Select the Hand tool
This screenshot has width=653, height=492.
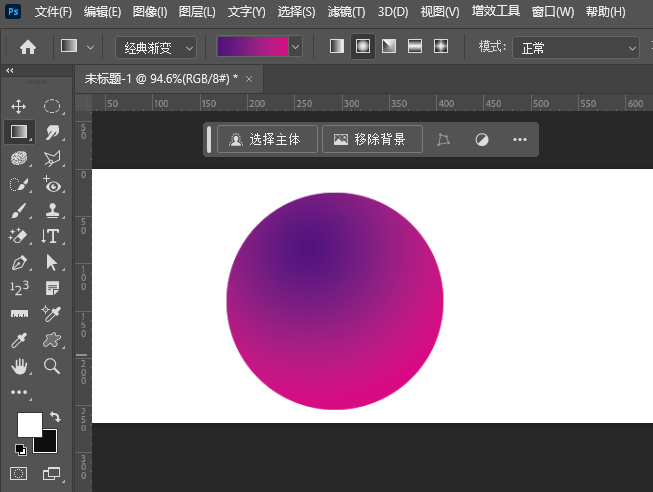click(x=19, y=366)
